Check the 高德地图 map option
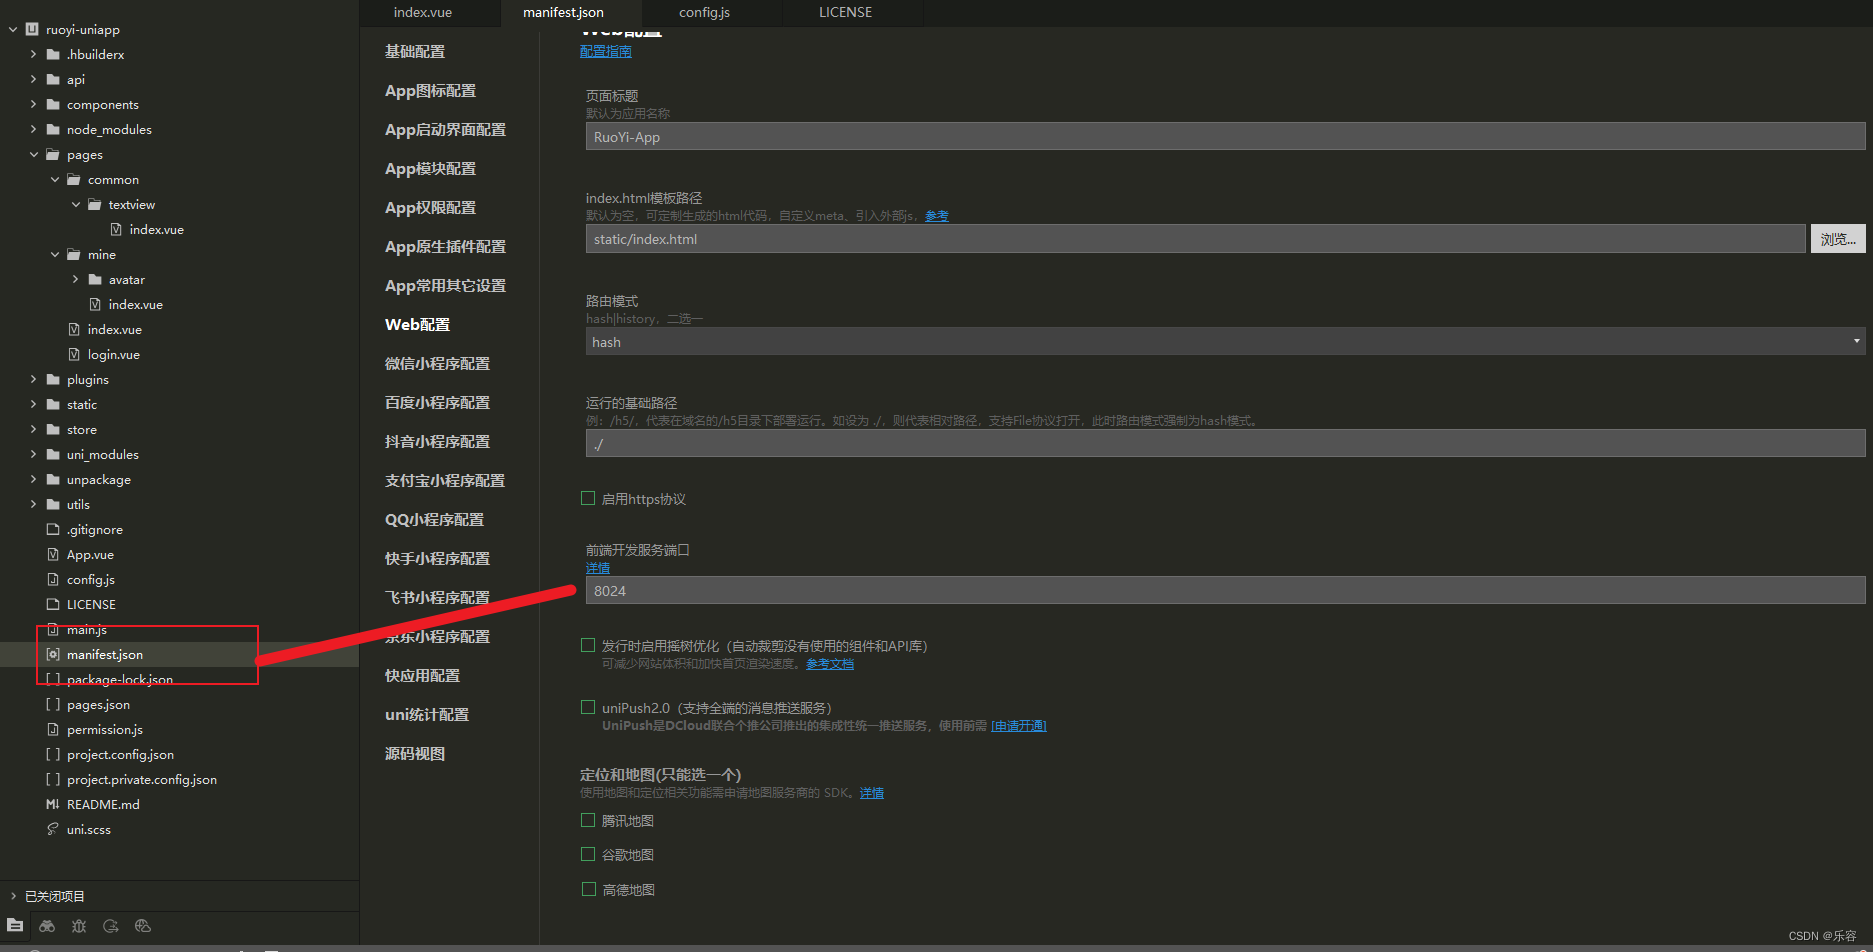 [588, 889]
